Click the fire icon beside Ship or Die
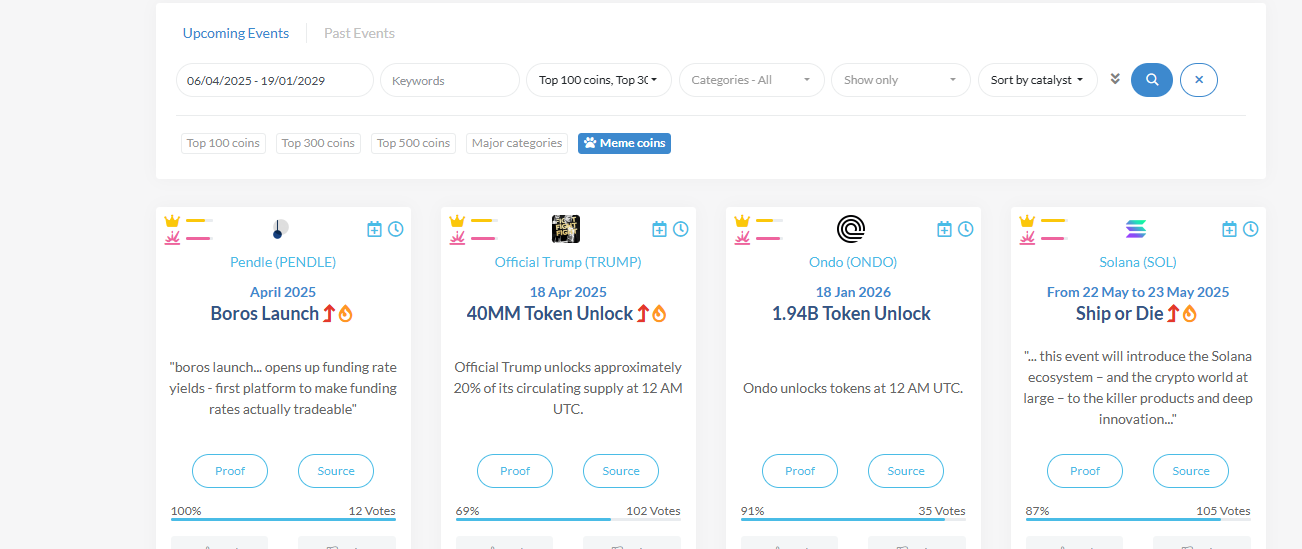Screen dimensions: 1302x549 click(x=1190, y=314)
